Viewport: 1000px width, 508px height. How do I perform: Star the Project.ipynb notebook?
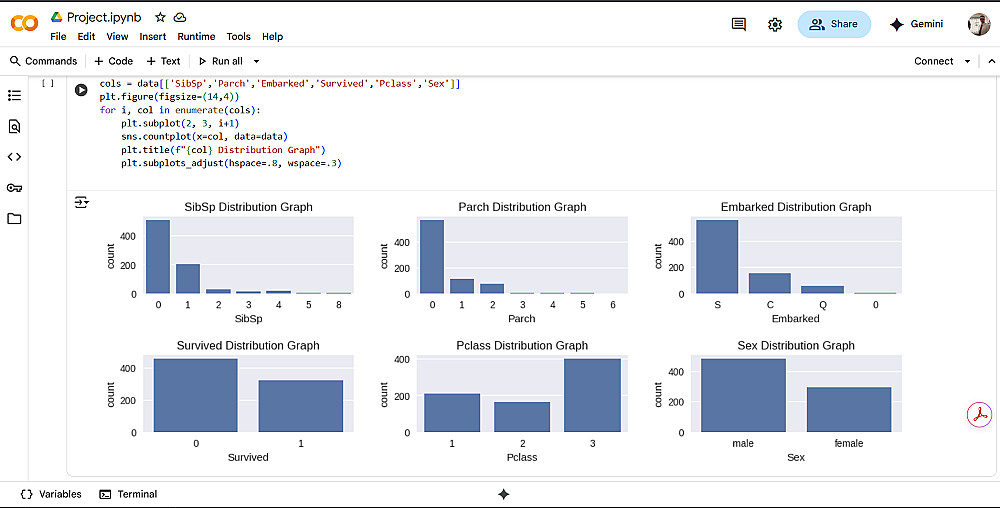tap(160, 17)
